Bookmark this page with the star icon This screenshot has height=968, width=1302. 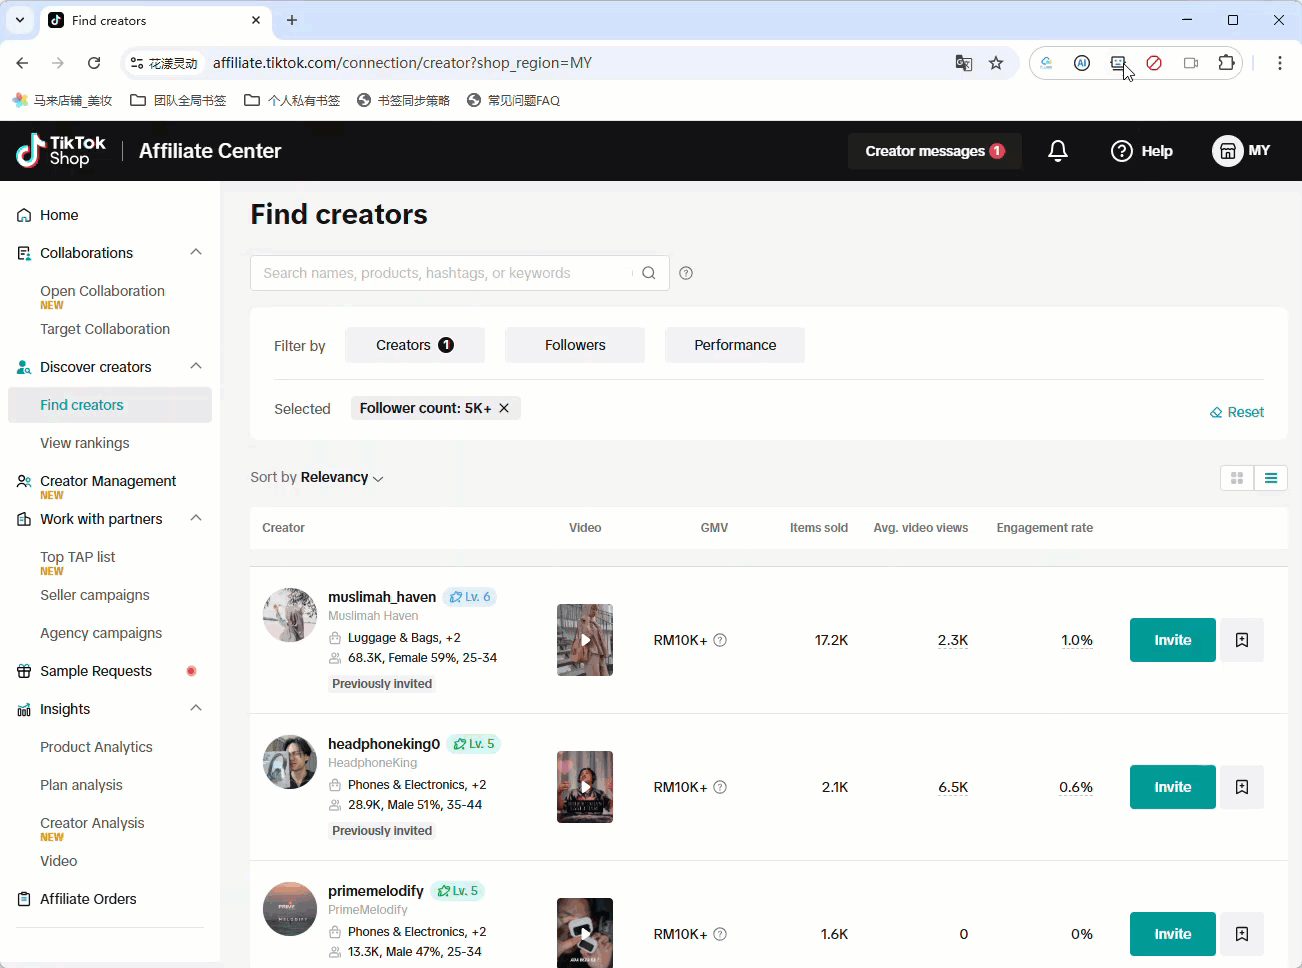point(996,63)
